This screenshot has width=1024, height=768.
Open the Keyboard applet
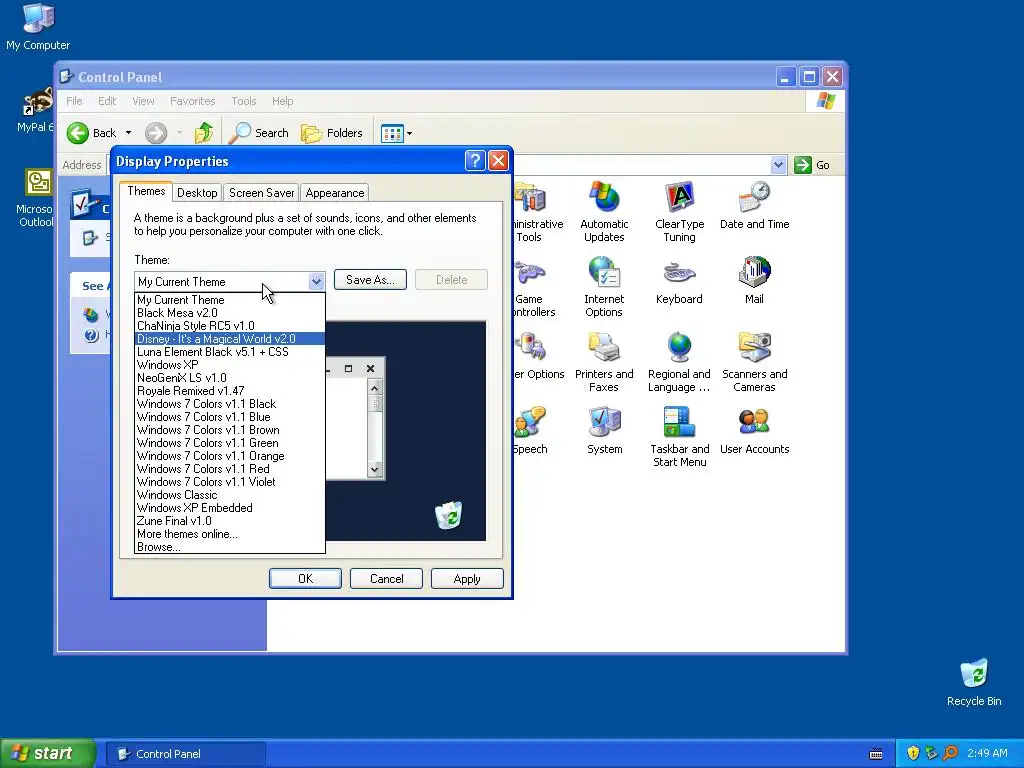pos(679,281)
